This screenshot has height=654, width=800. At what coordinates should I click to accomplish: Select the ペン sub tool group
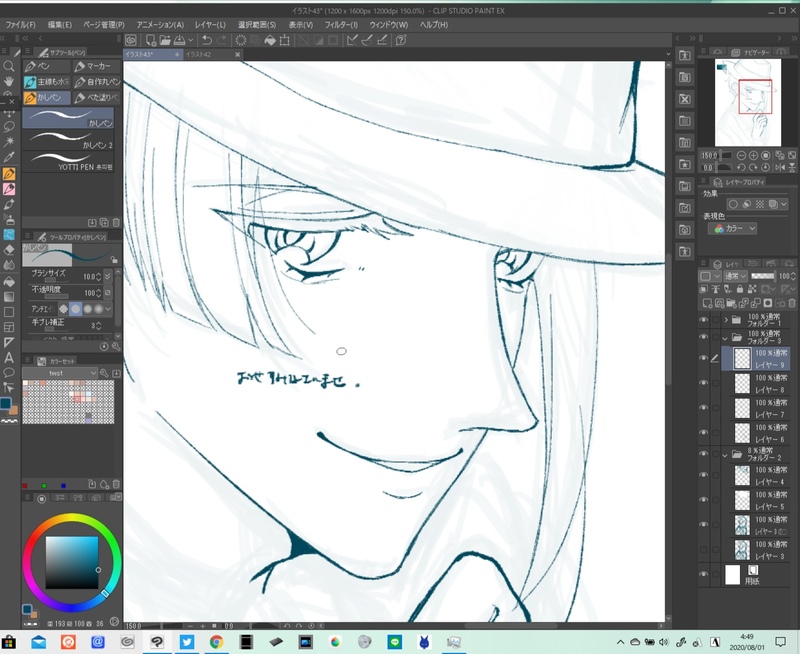pos(46,66)
